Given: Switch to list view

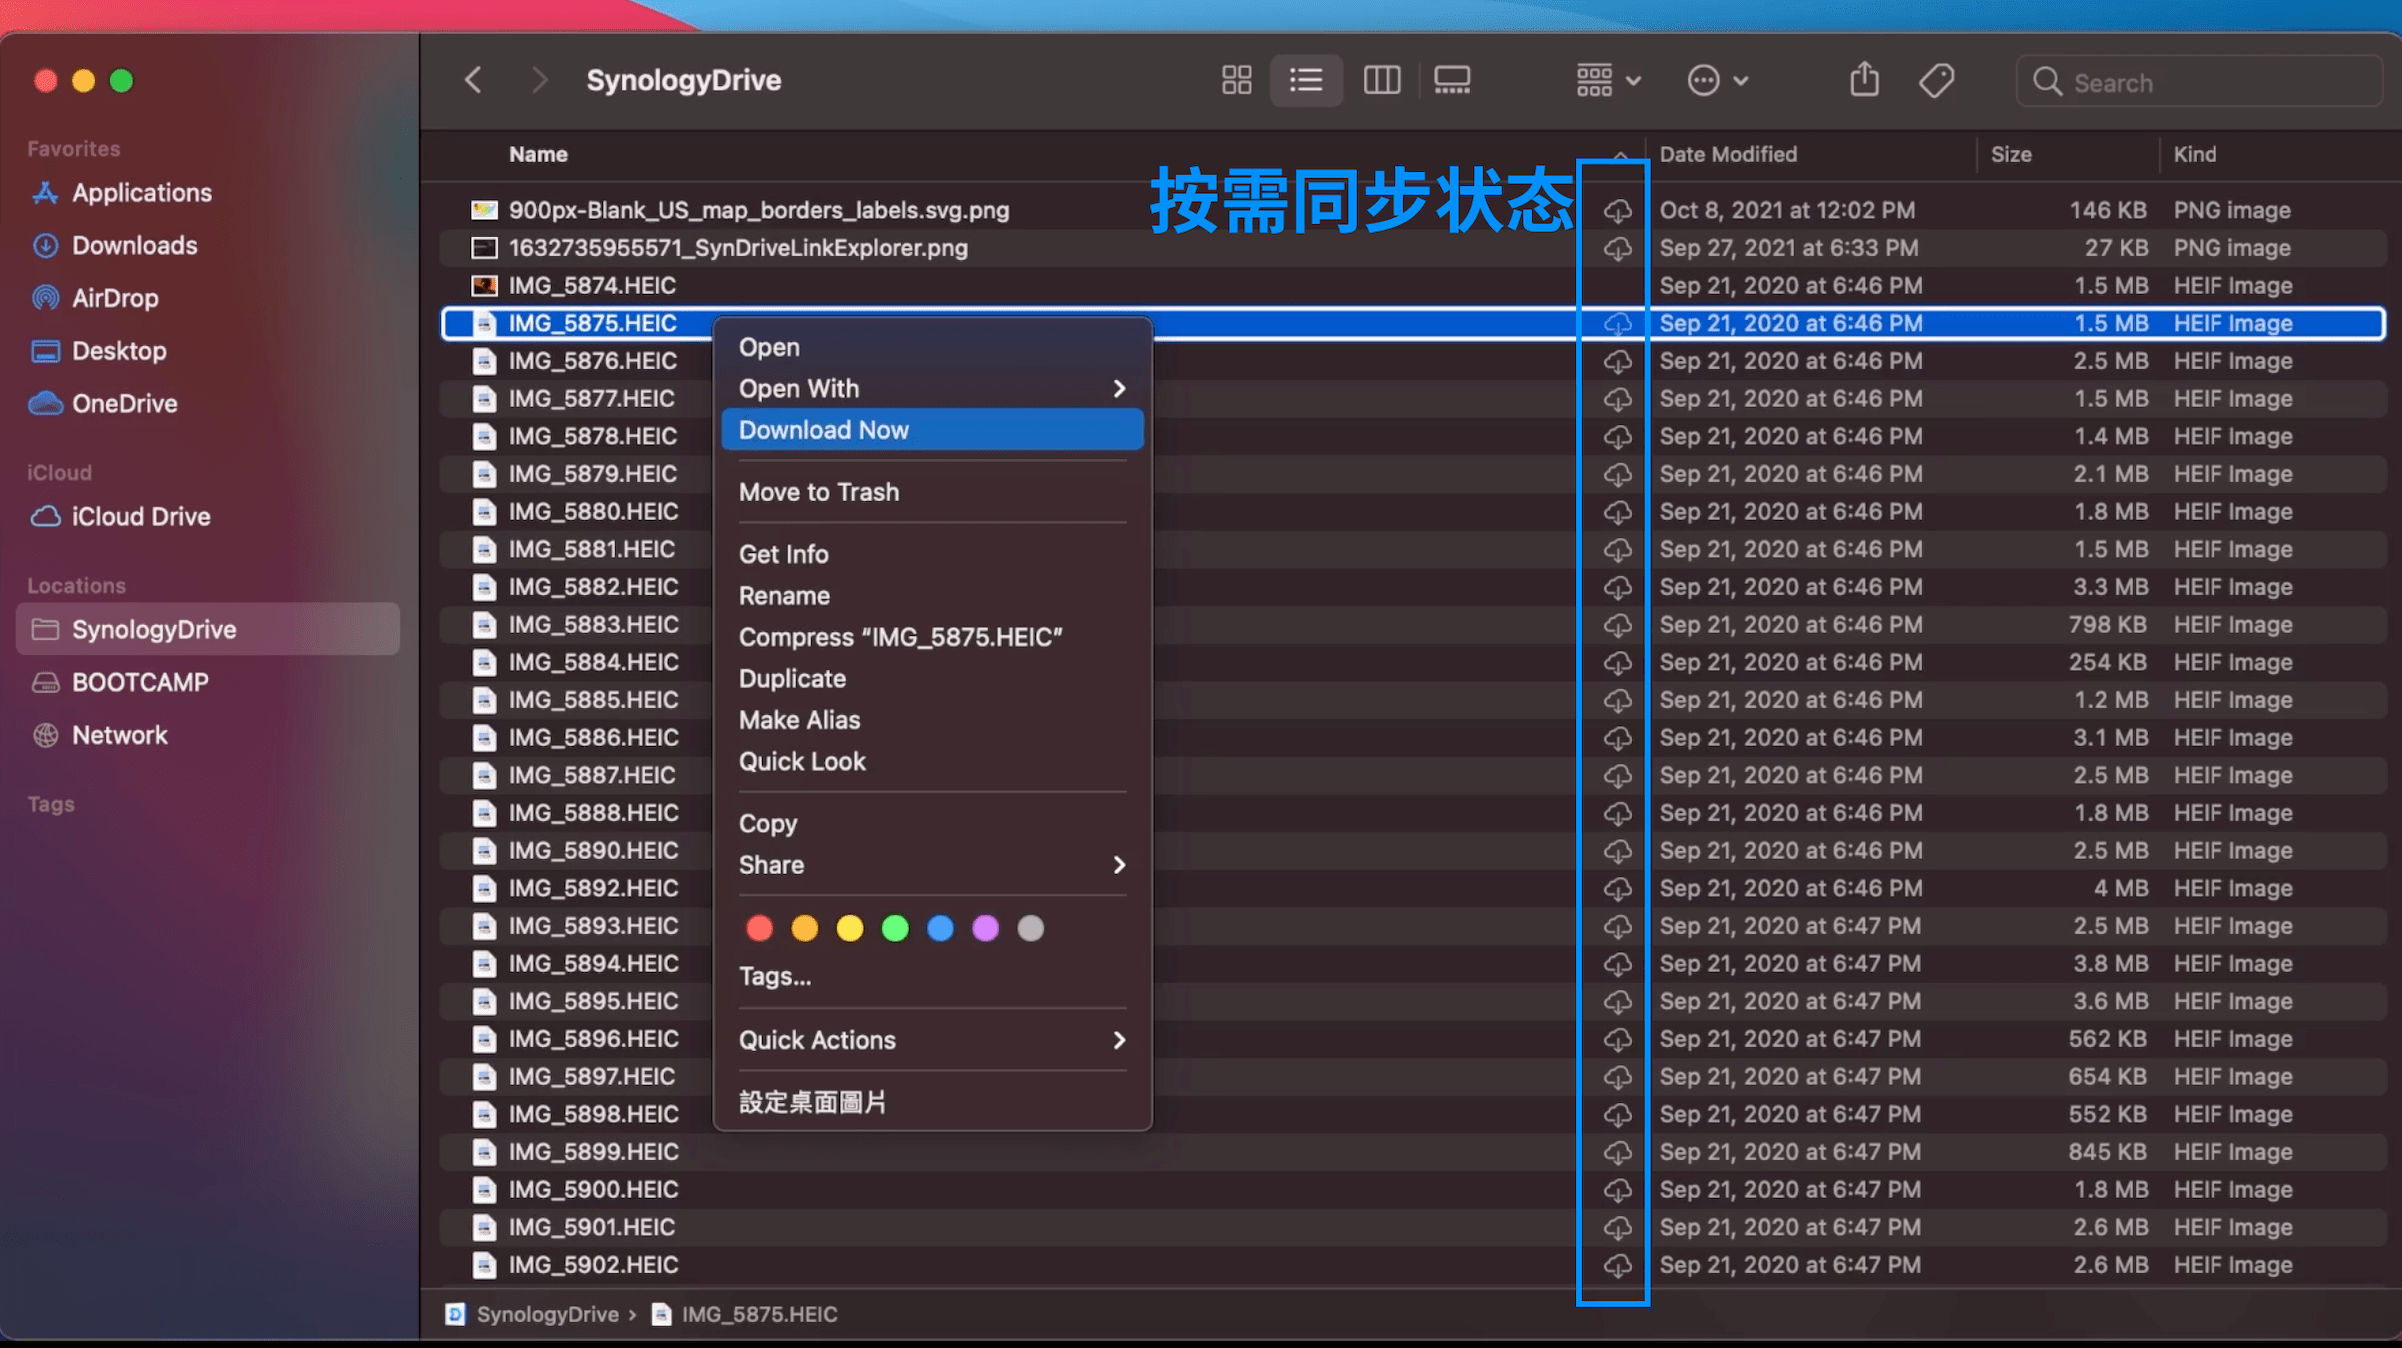Looking at the screenshot, I should 1306,80.
